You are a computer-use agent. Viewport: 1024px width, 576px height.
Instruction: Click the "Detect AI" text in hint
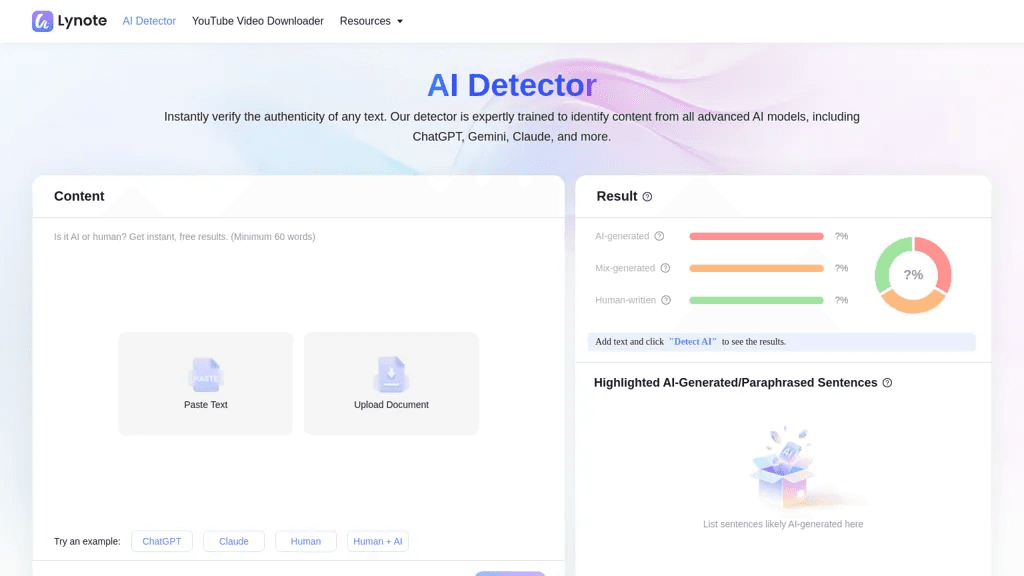point(692,342)
